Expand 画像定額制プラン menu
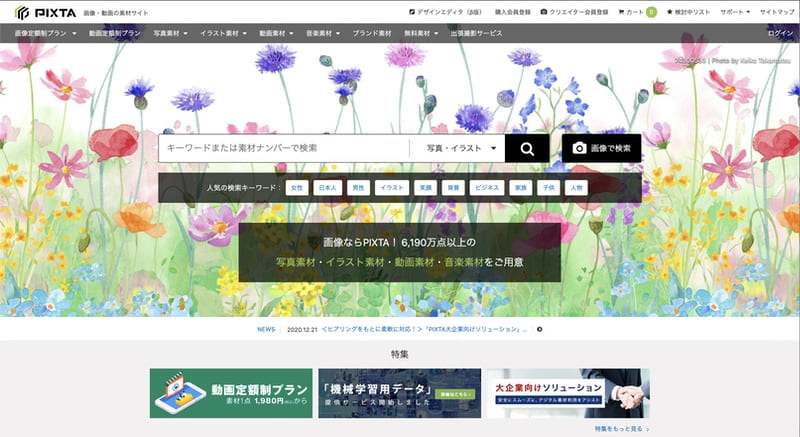Screen dimensions: 800x437 coord(45,33)
